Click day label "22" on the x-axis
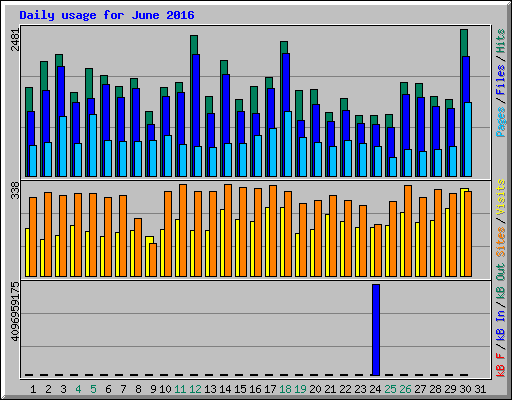 345,389
